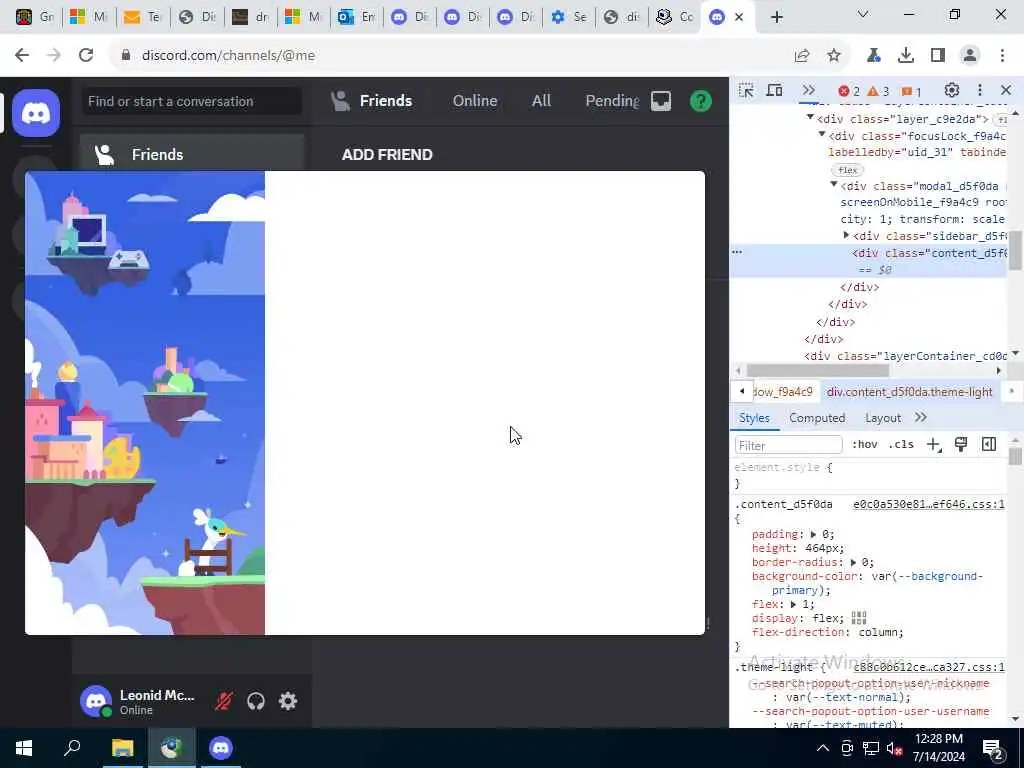Activate DevTools inspect element picker

click(746, 90)
